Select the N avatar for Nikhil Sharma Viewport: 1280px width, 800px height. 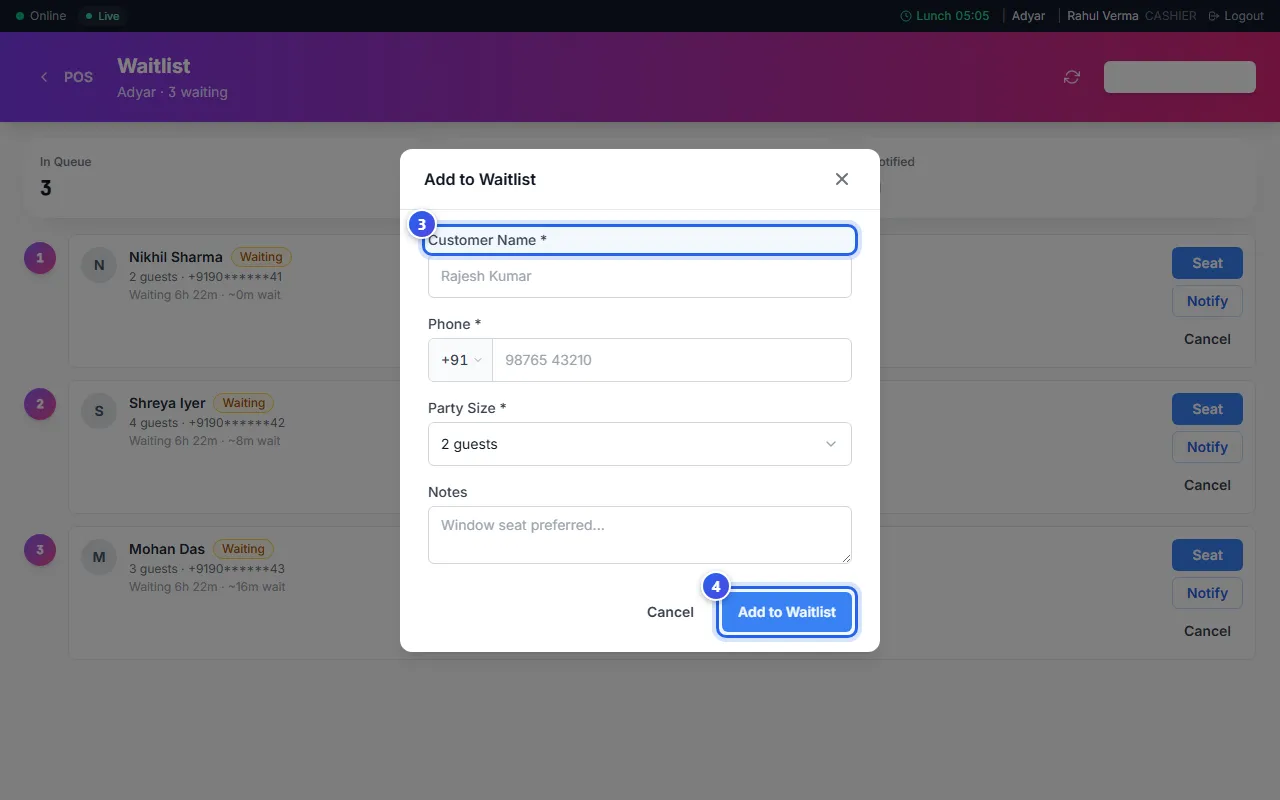(99, 265)
